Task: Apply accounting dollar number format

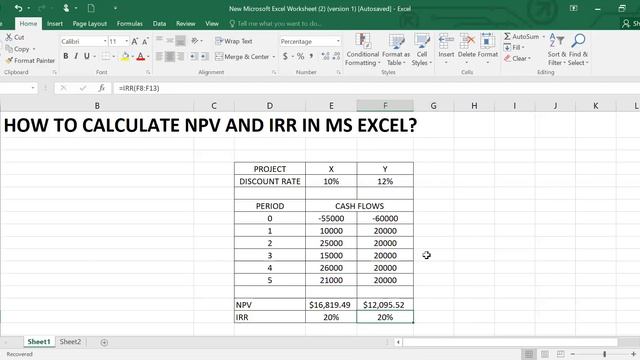Action: click(285, 56)
